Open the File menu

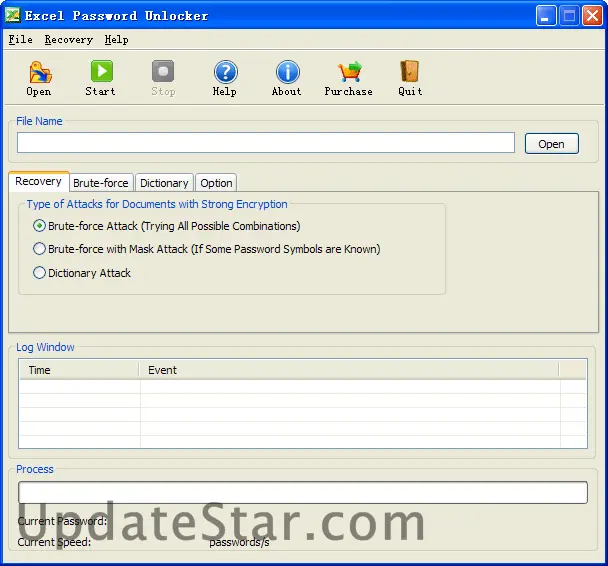21,40
